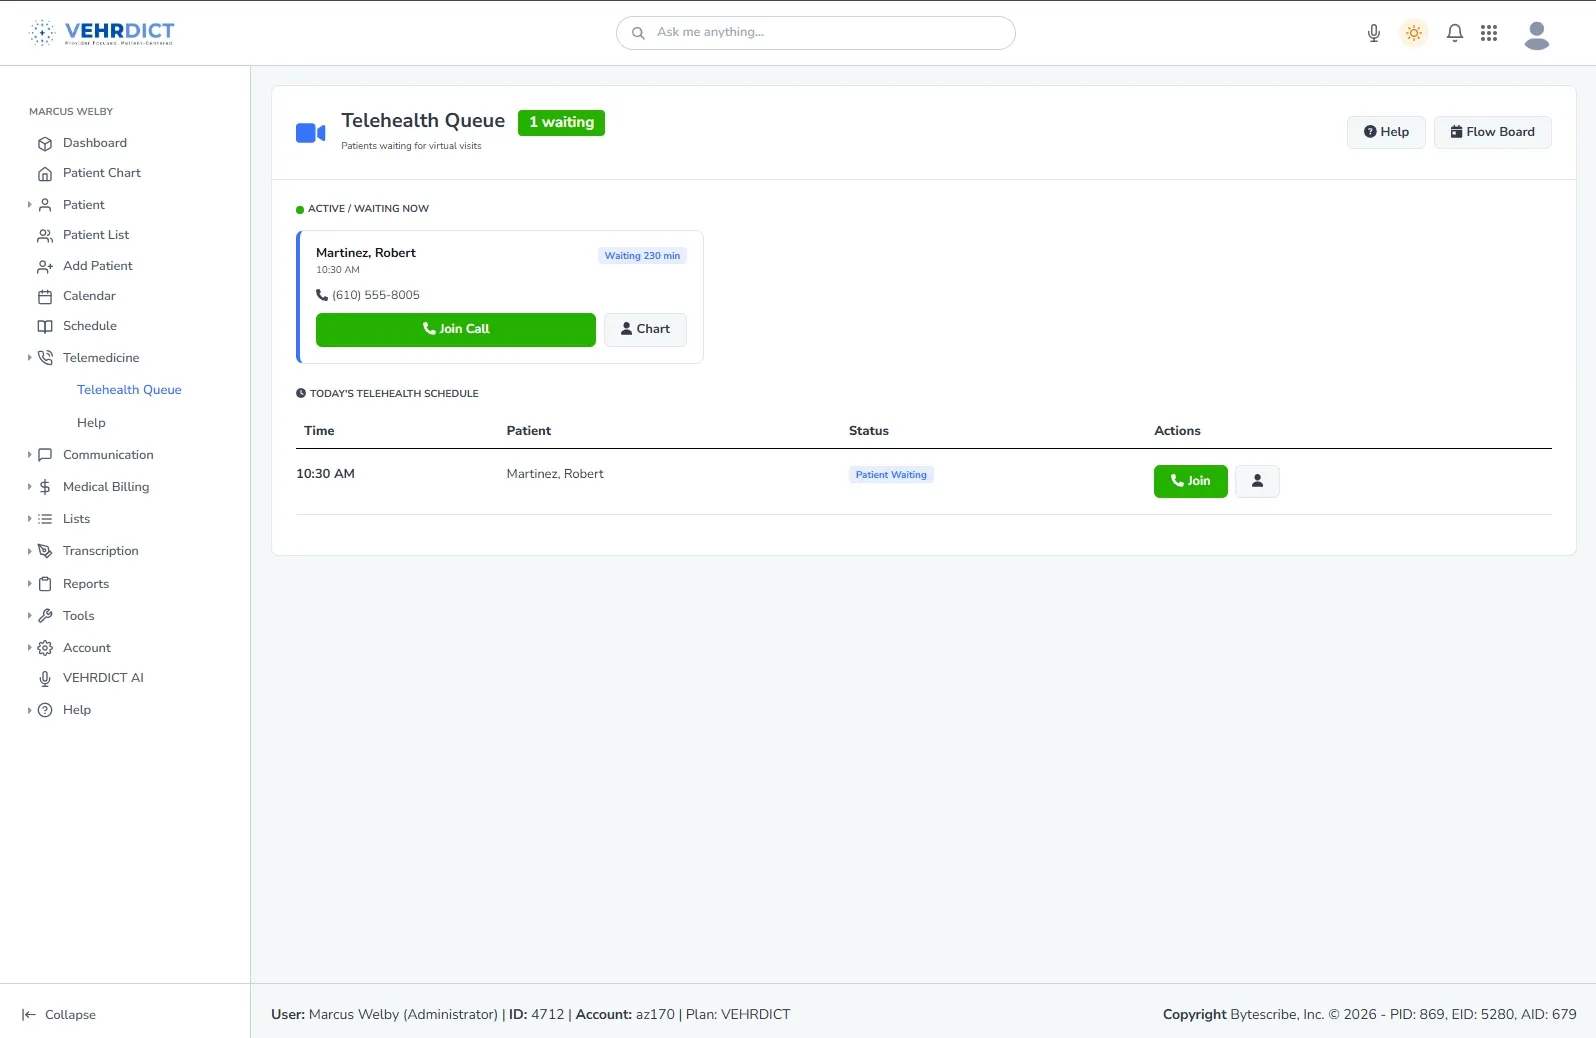Open Calendar in sidebar
The width and height of the screenshot is (1596, 1038).
coord(89,296)
